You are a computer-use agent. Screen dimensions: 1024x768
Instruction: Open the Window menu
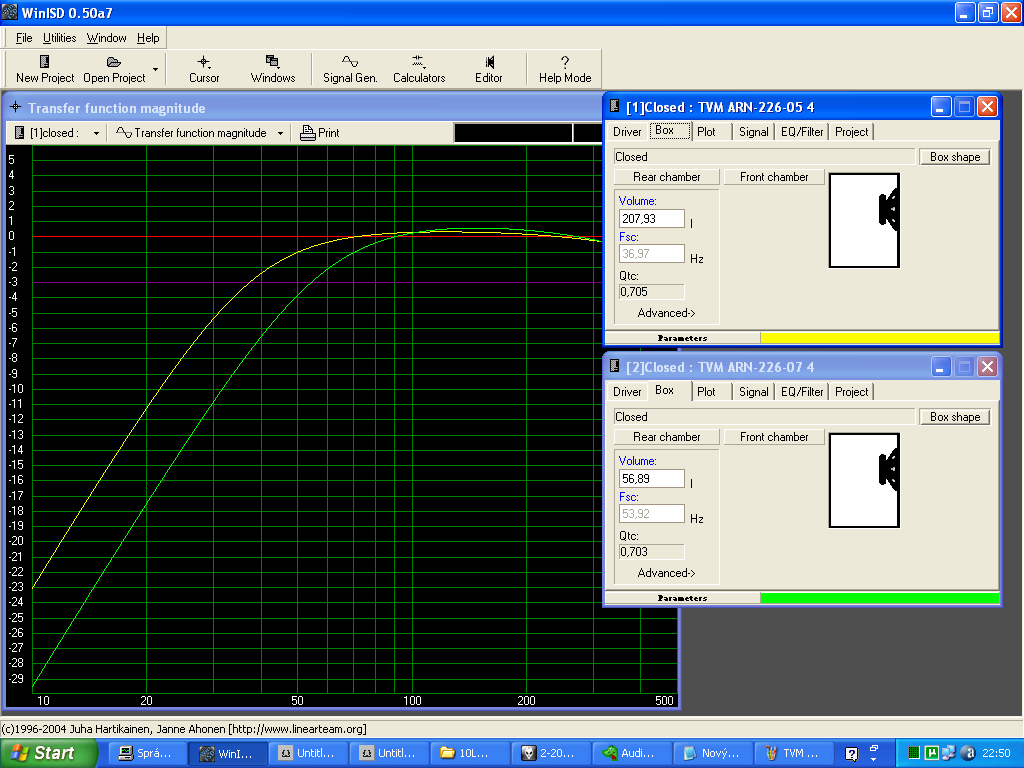click(106, 38)
